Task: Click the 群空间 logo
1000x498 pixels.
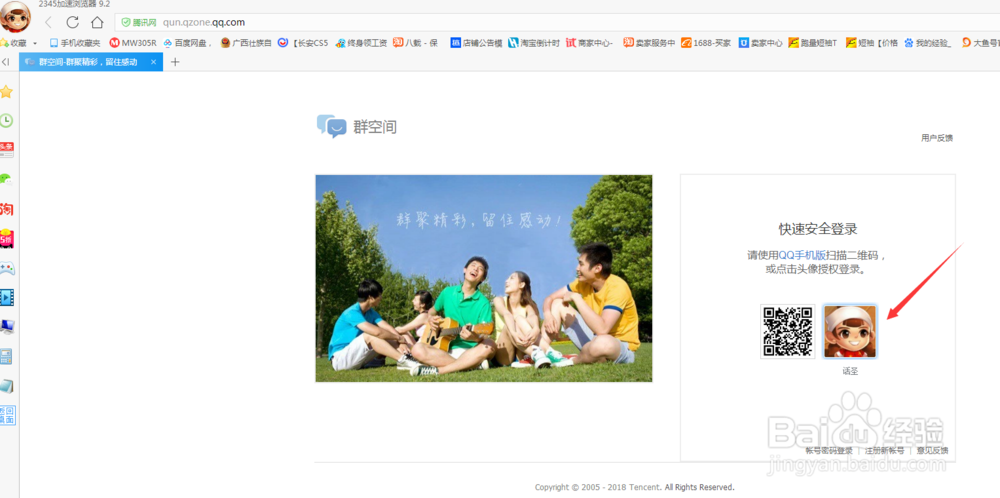Action: pyautogui.click(x=357, y=126)
